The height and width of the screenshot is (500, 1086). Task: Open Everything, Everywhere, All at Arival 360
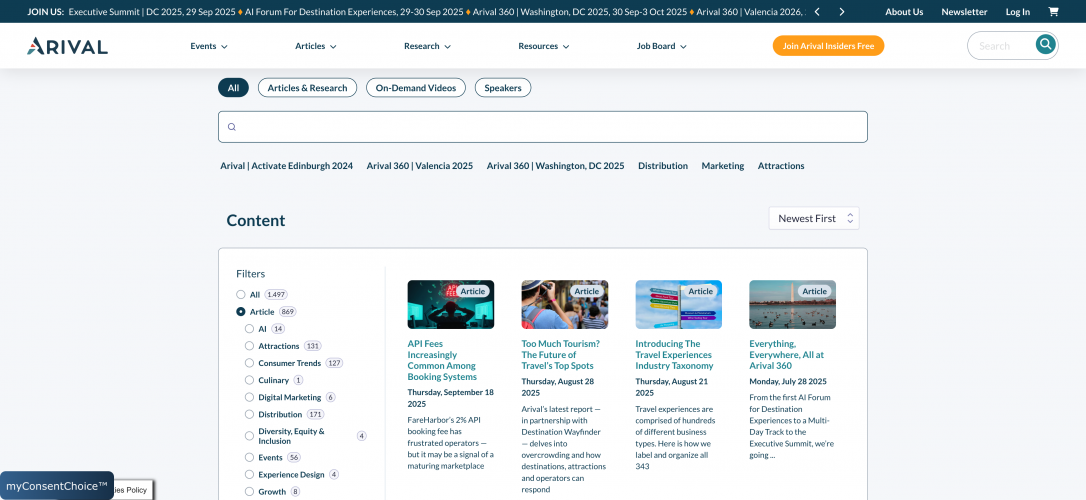[787, 355]
